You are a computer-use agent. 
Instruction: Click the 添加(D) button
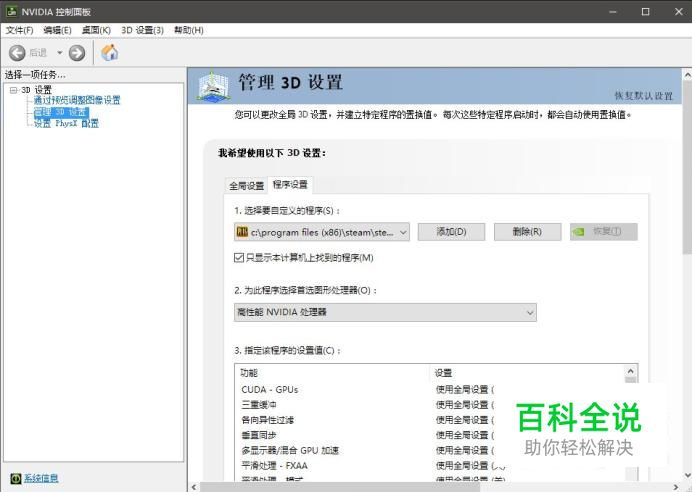point(451,232)
